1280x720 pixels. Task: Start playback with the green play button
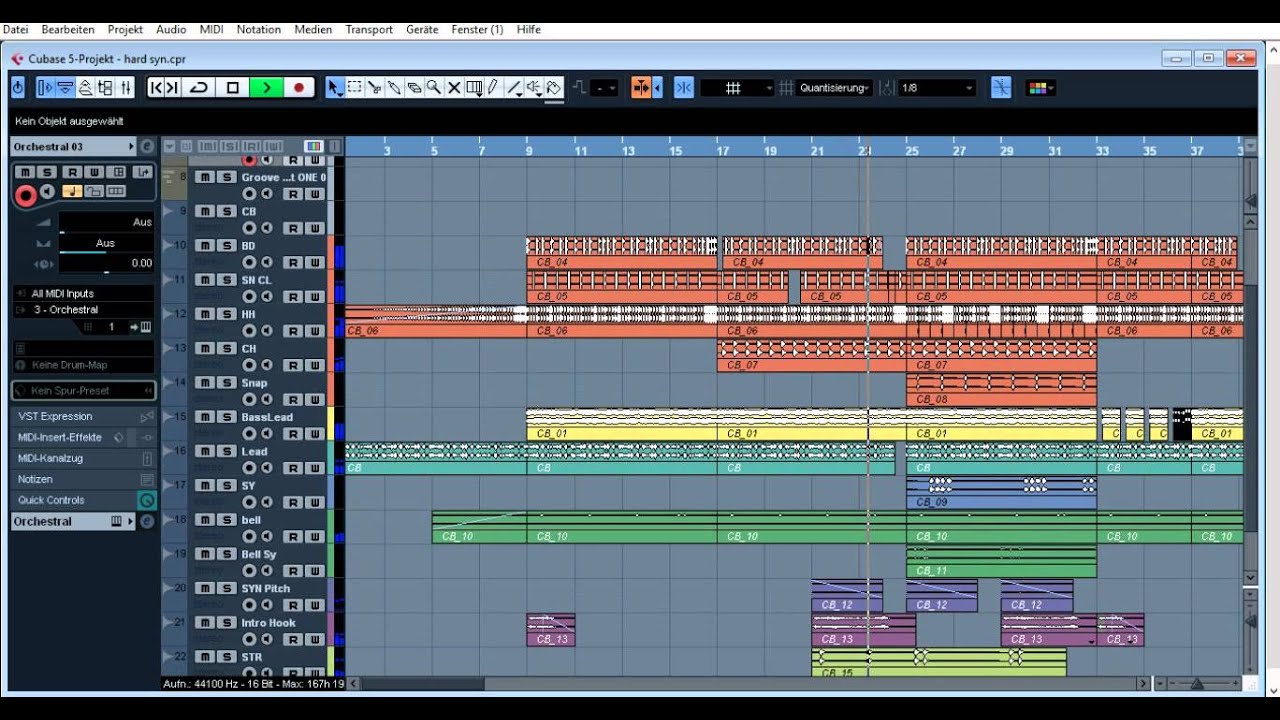pyautogui.click(x=266, y=88)
